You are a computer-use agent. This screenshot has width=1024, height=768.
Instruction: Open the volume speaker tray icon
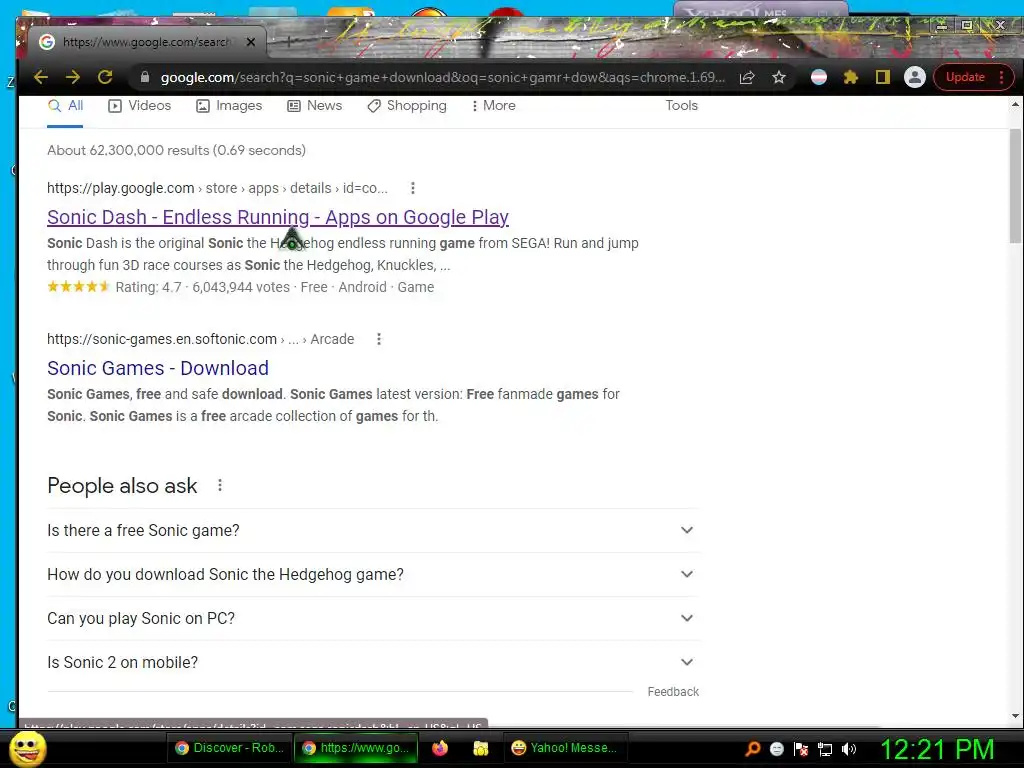point(849,748)
